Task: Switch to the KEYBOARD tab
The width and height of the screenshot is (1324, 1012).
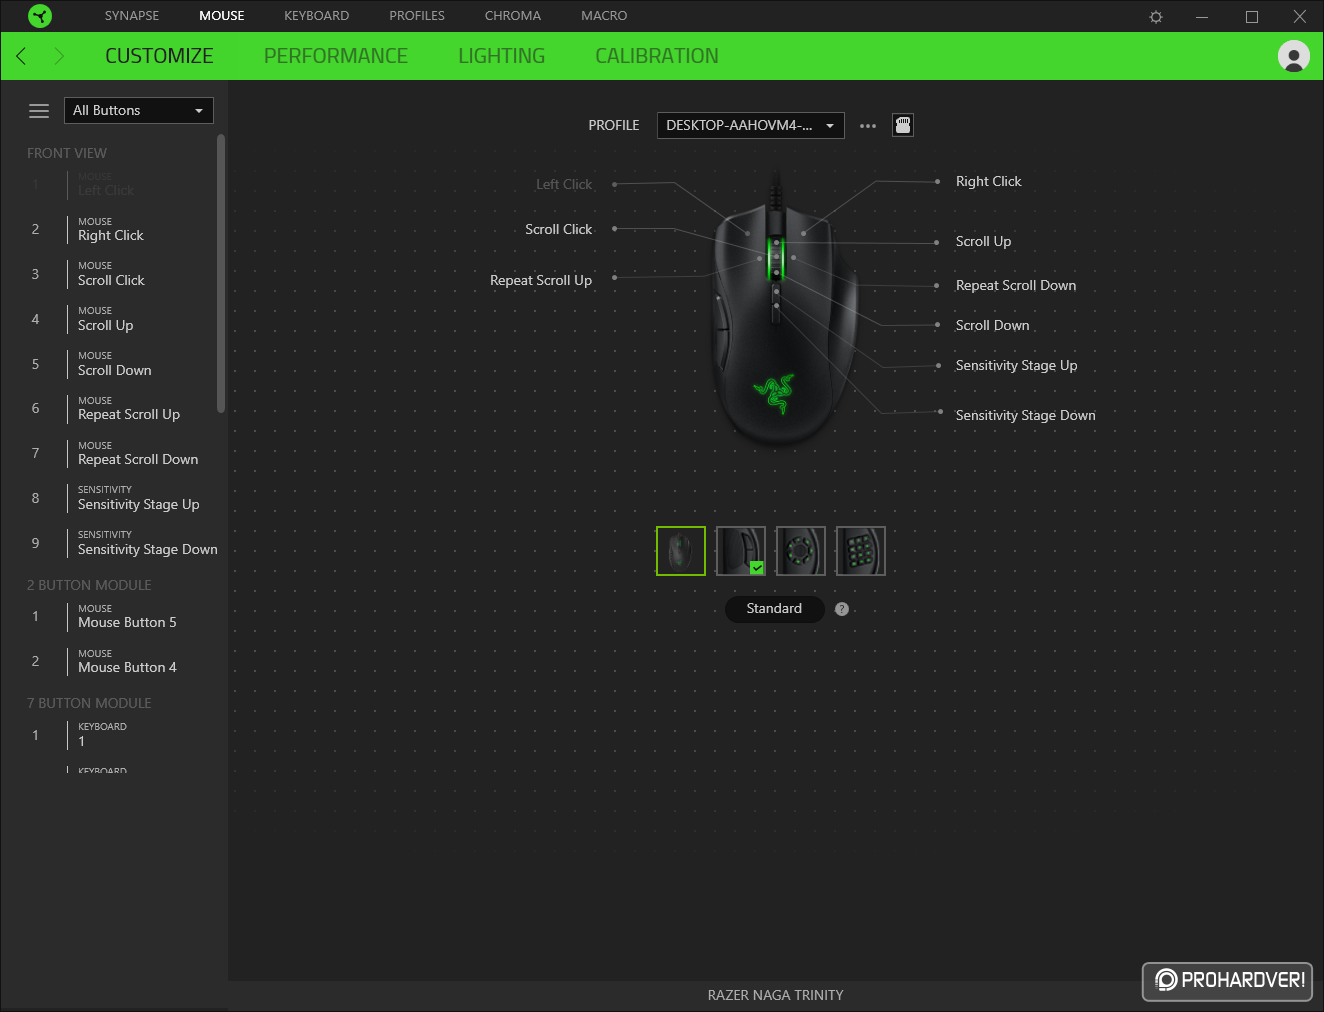Action: pos(317,16)
